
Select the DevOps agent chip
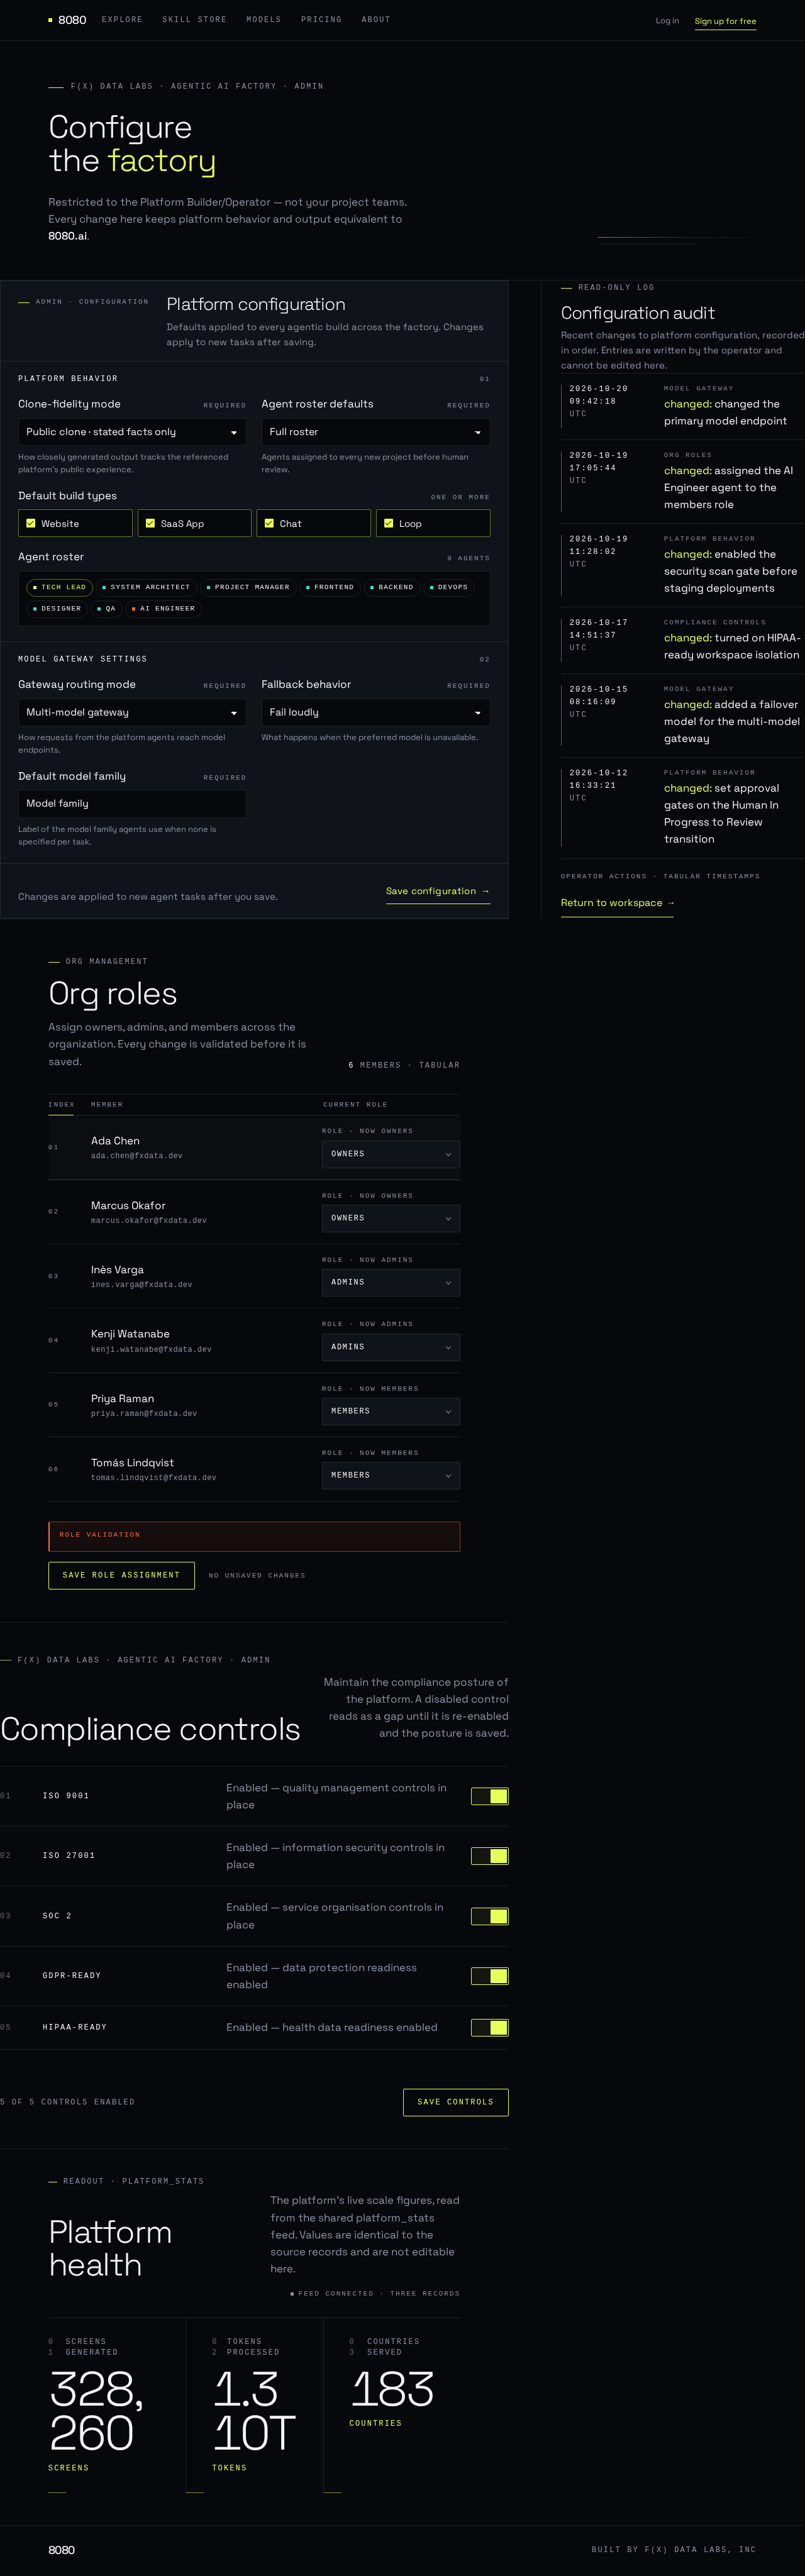coord(449,587)
